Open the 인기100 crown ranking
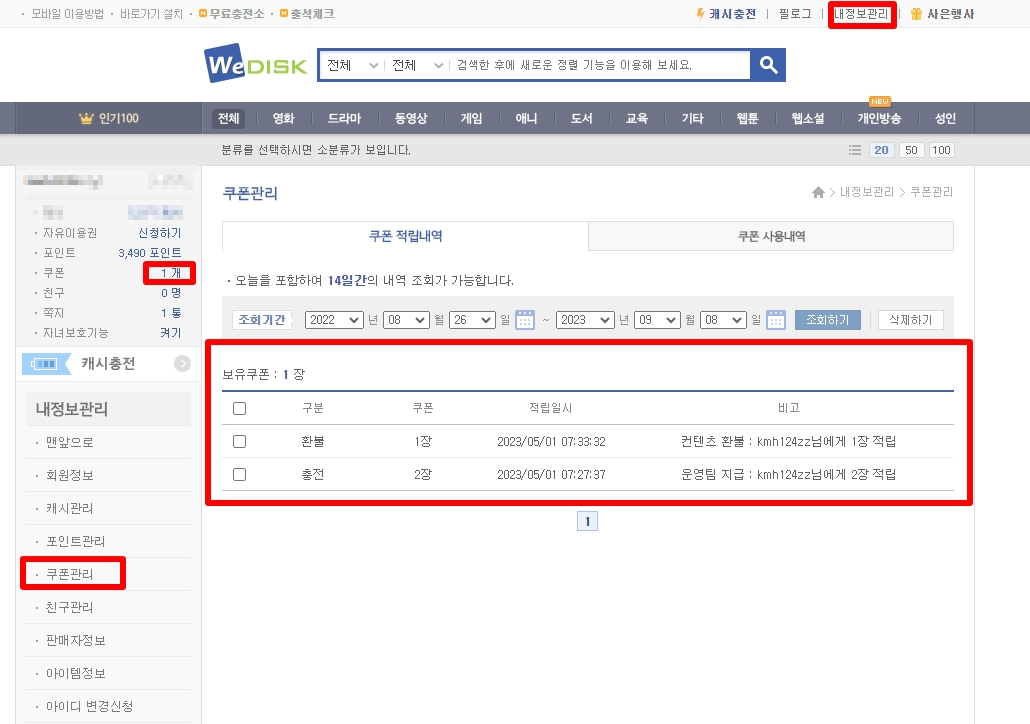Image resolution: width=1030 pixels, height=724 pixels. 108,118
